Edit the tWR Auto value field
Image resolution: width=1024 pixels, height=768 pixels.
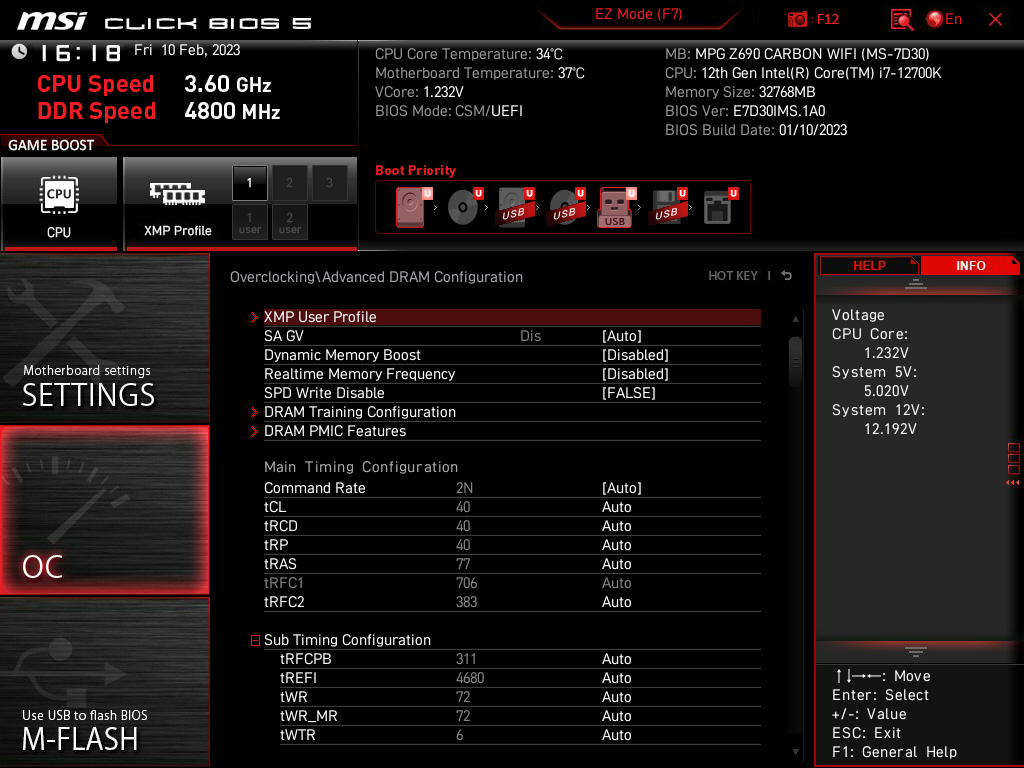pyautogui.click(x=616, y=697)
